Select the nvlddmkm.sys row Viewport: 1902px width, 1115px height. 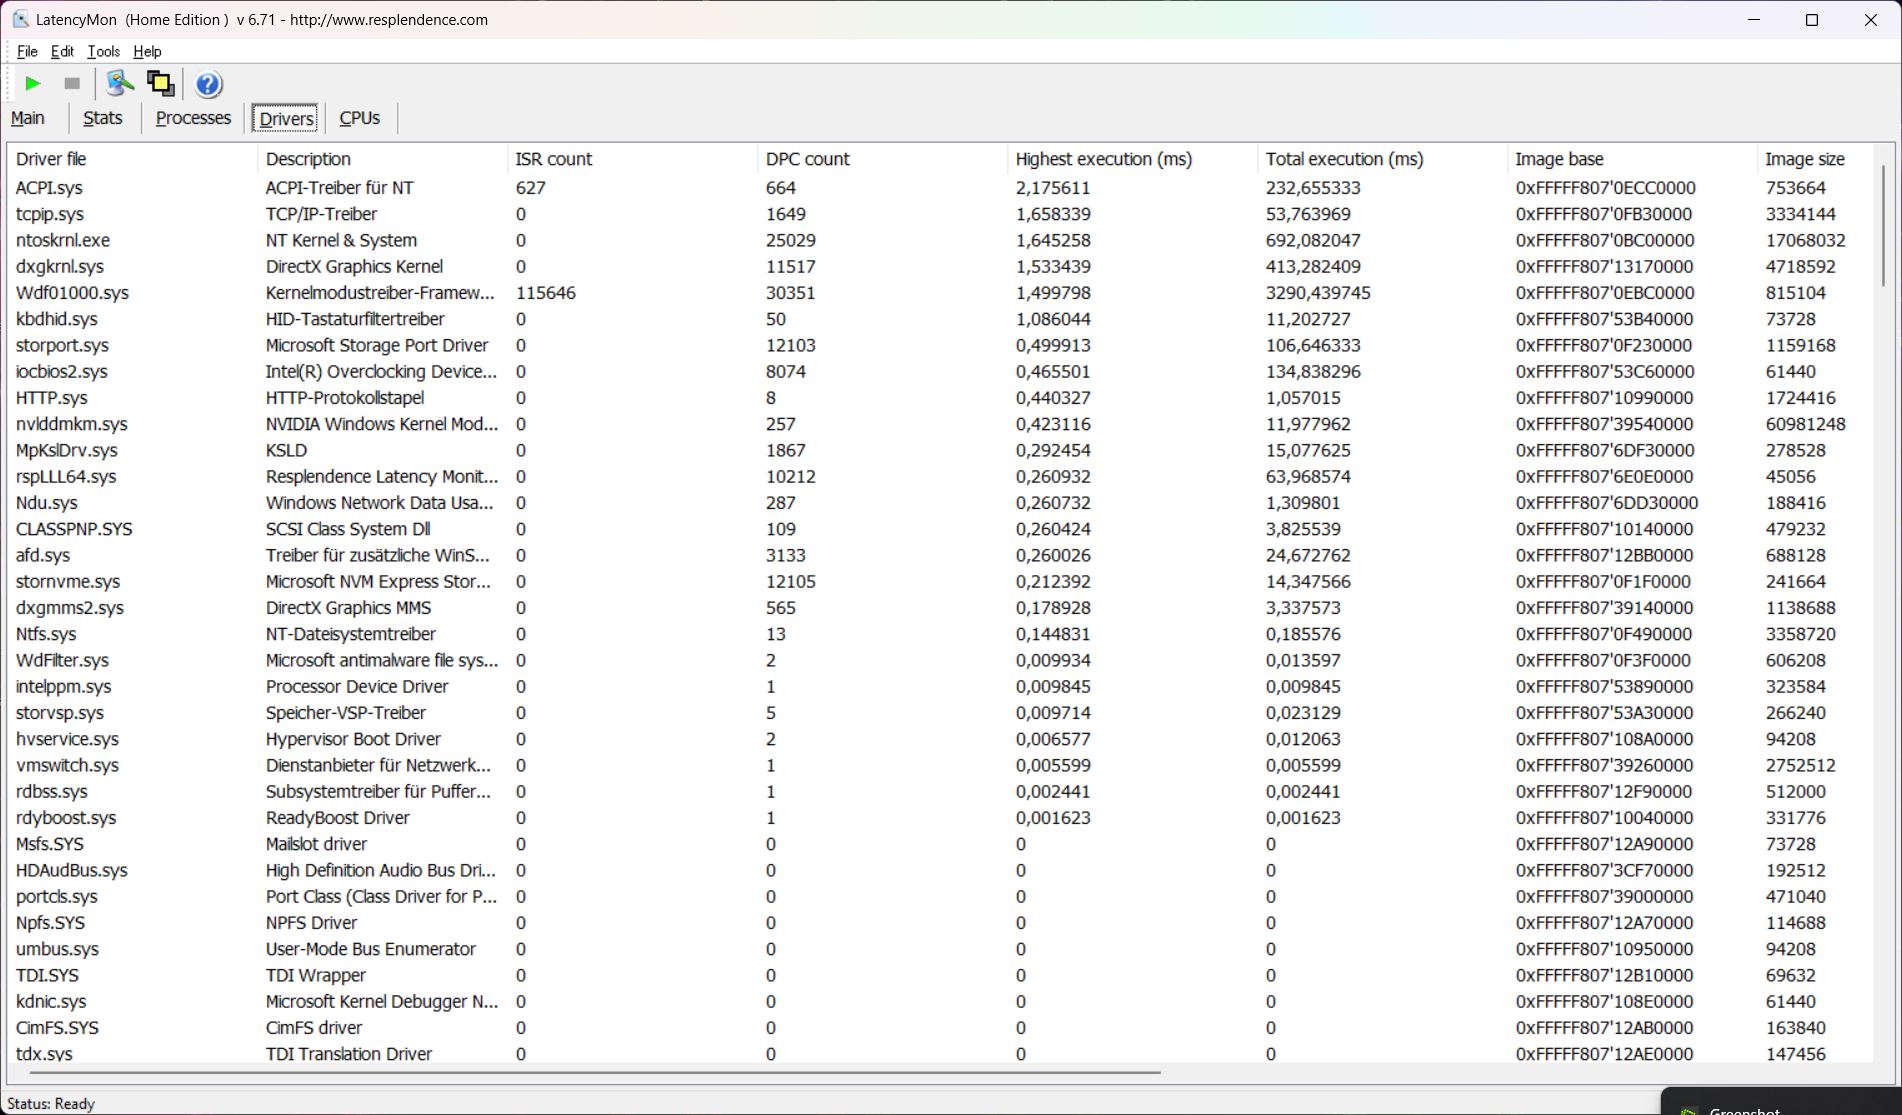point(940,424)
